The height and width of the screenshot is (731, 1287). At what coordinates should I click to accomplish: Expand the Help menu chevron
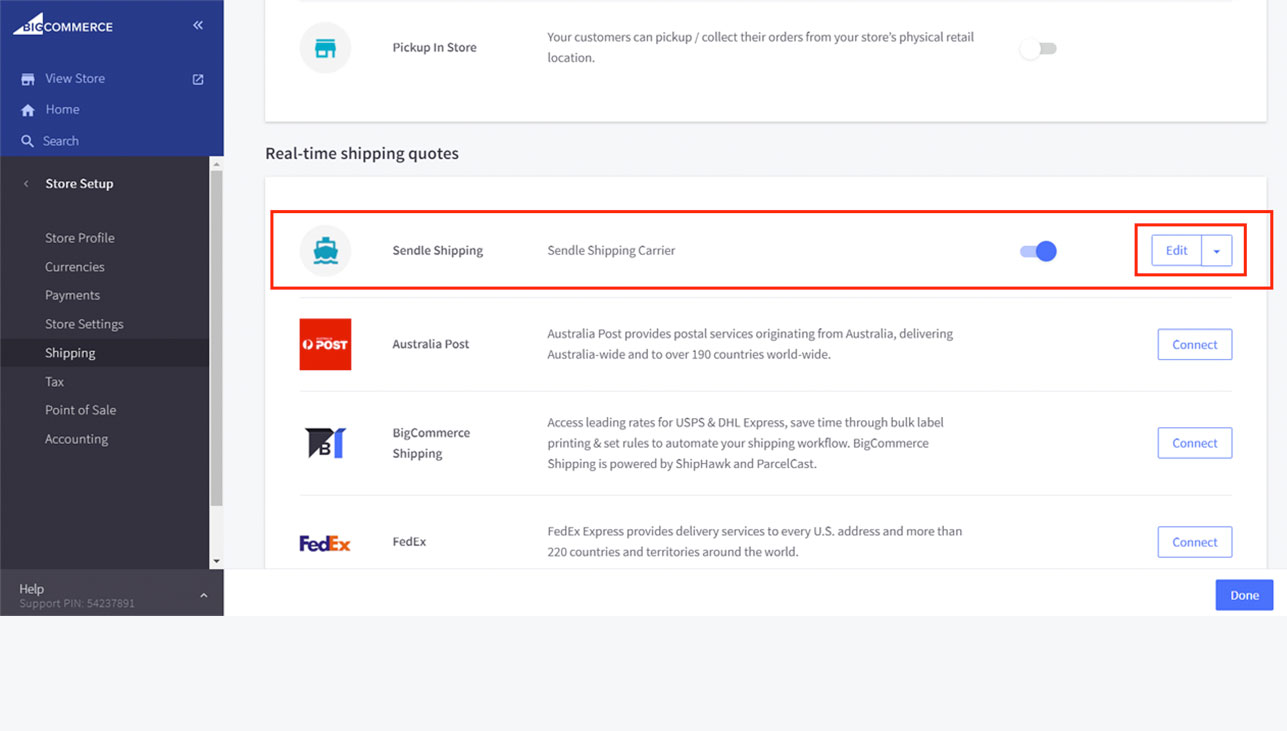204,596
